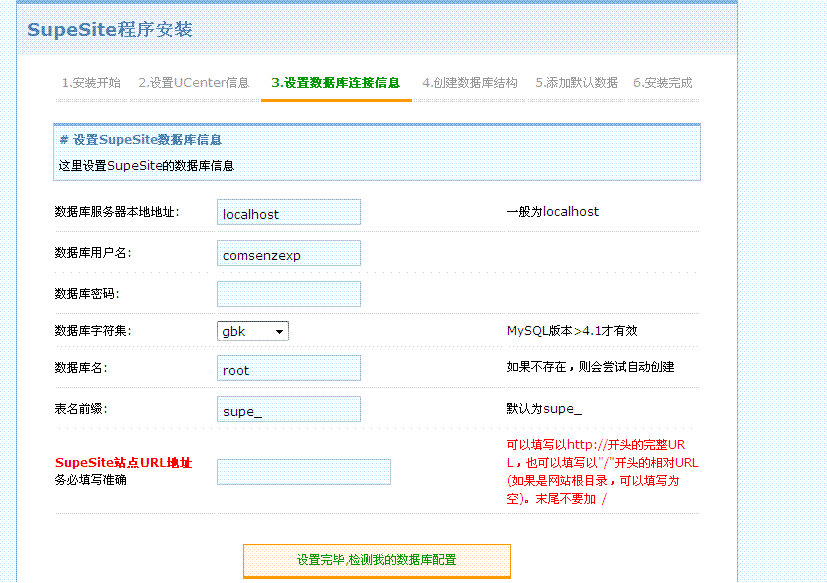Click step tab 6.安装完成
The height and width of the screenshot is (583, 827).
tap(662, 83)
